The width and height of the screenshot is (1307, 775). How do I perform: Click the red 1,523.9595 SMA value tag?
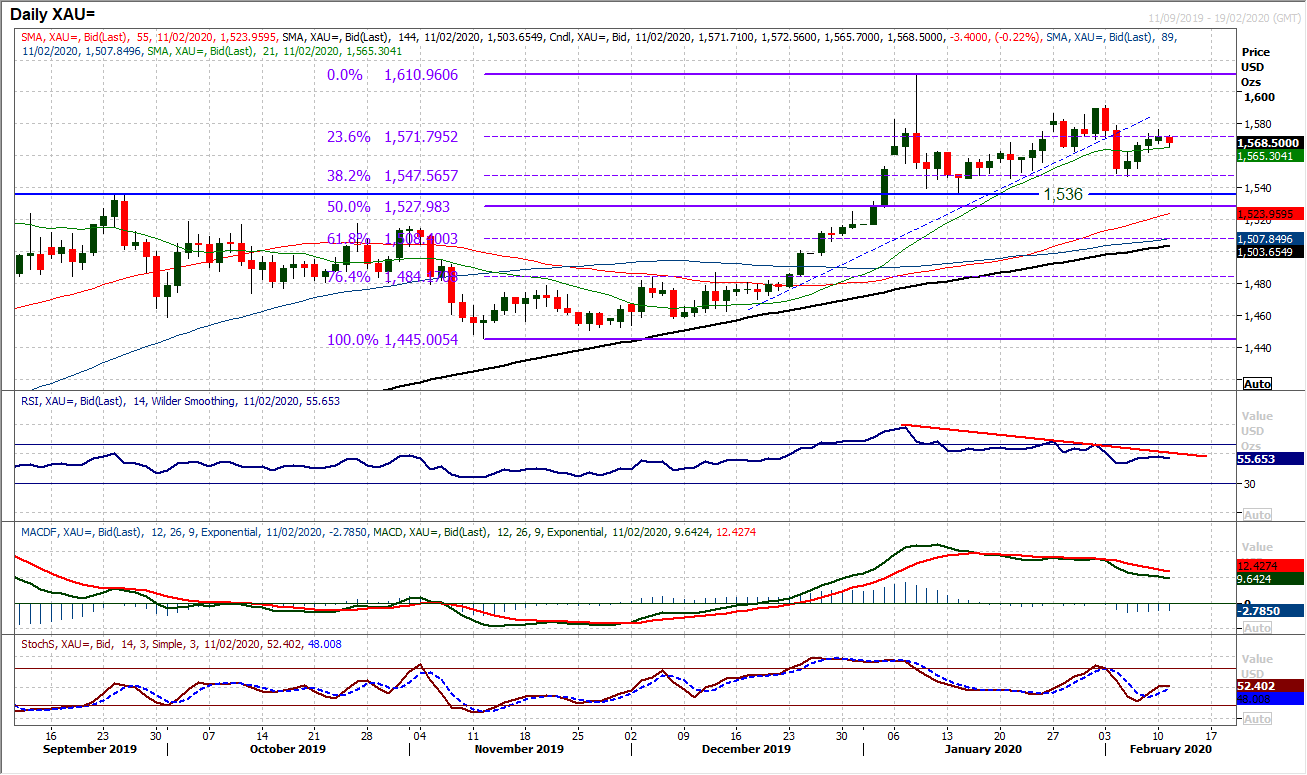1269,214
